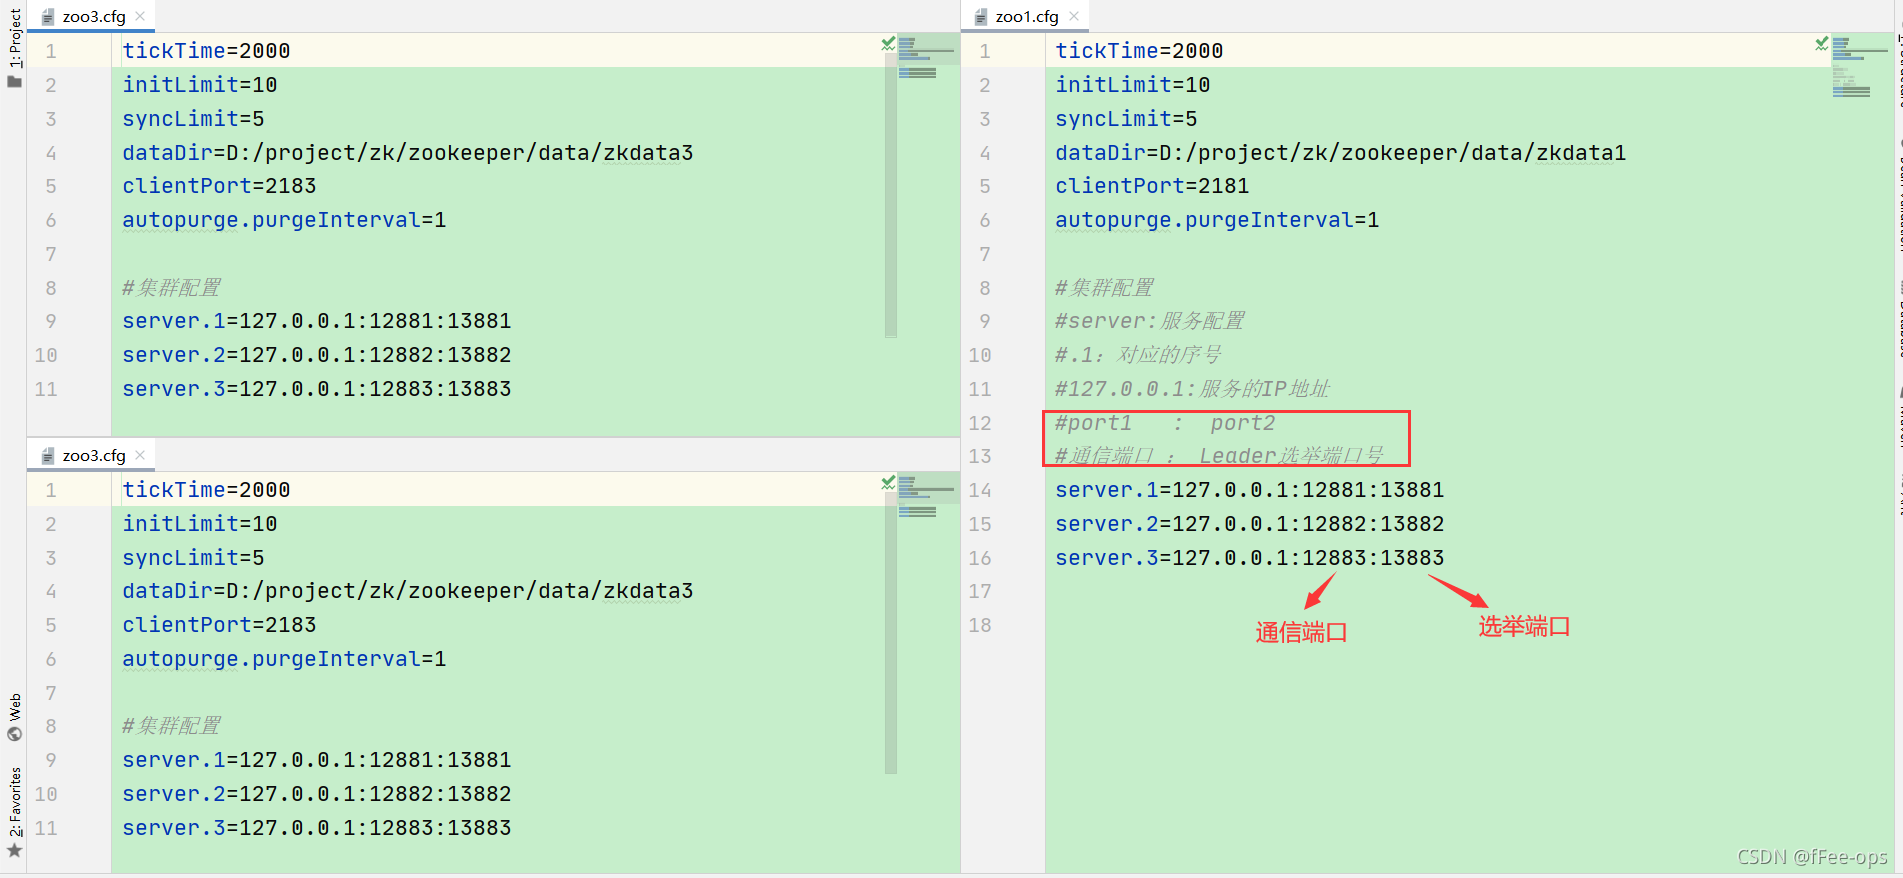Click dataDir zkdata3 line in lower zoo3.cfg
The image size is (1903, 878).
coord(408,591)
